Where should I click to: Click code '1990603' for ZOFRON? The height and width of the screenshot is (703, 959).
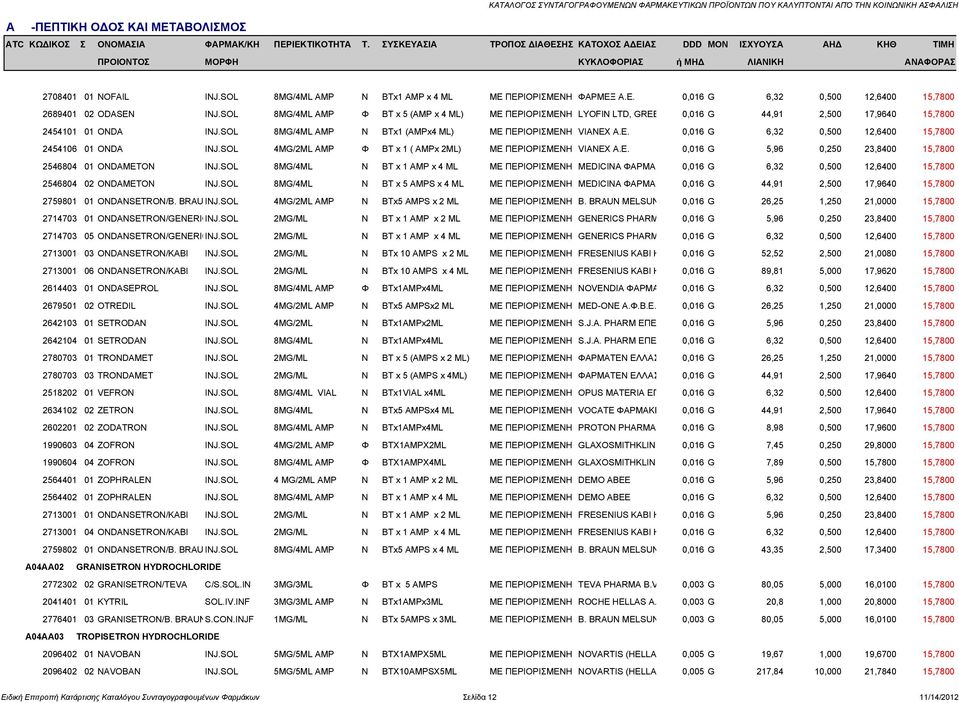pos(59,445)
